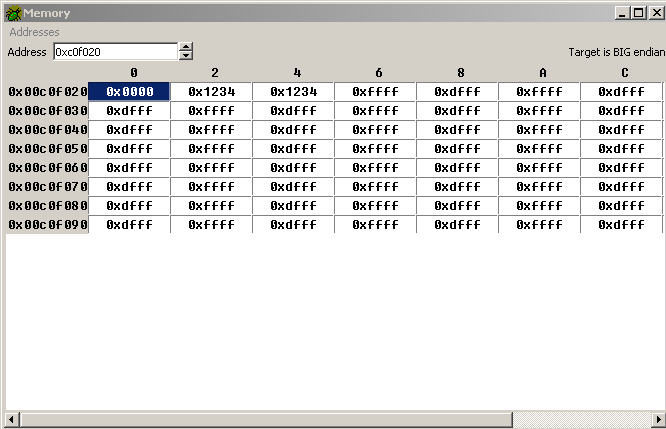Close the Memory window
Viewport: 666px width, 429px height.
656,13
